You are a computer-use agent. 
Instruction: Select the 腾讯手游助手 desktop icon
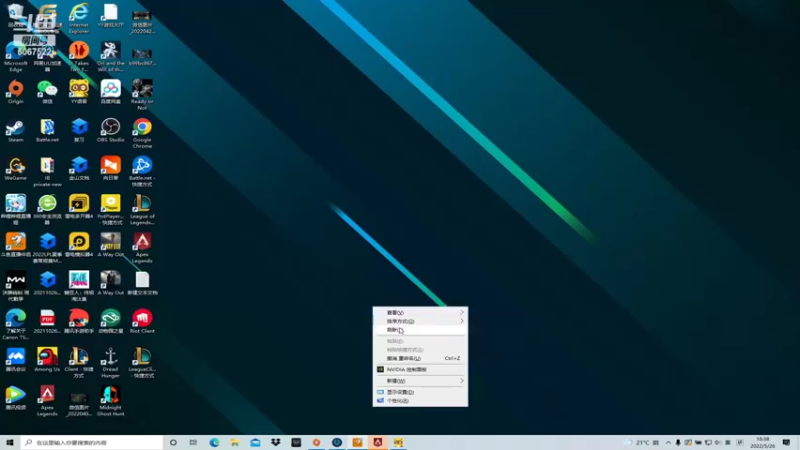coord(79,321)
